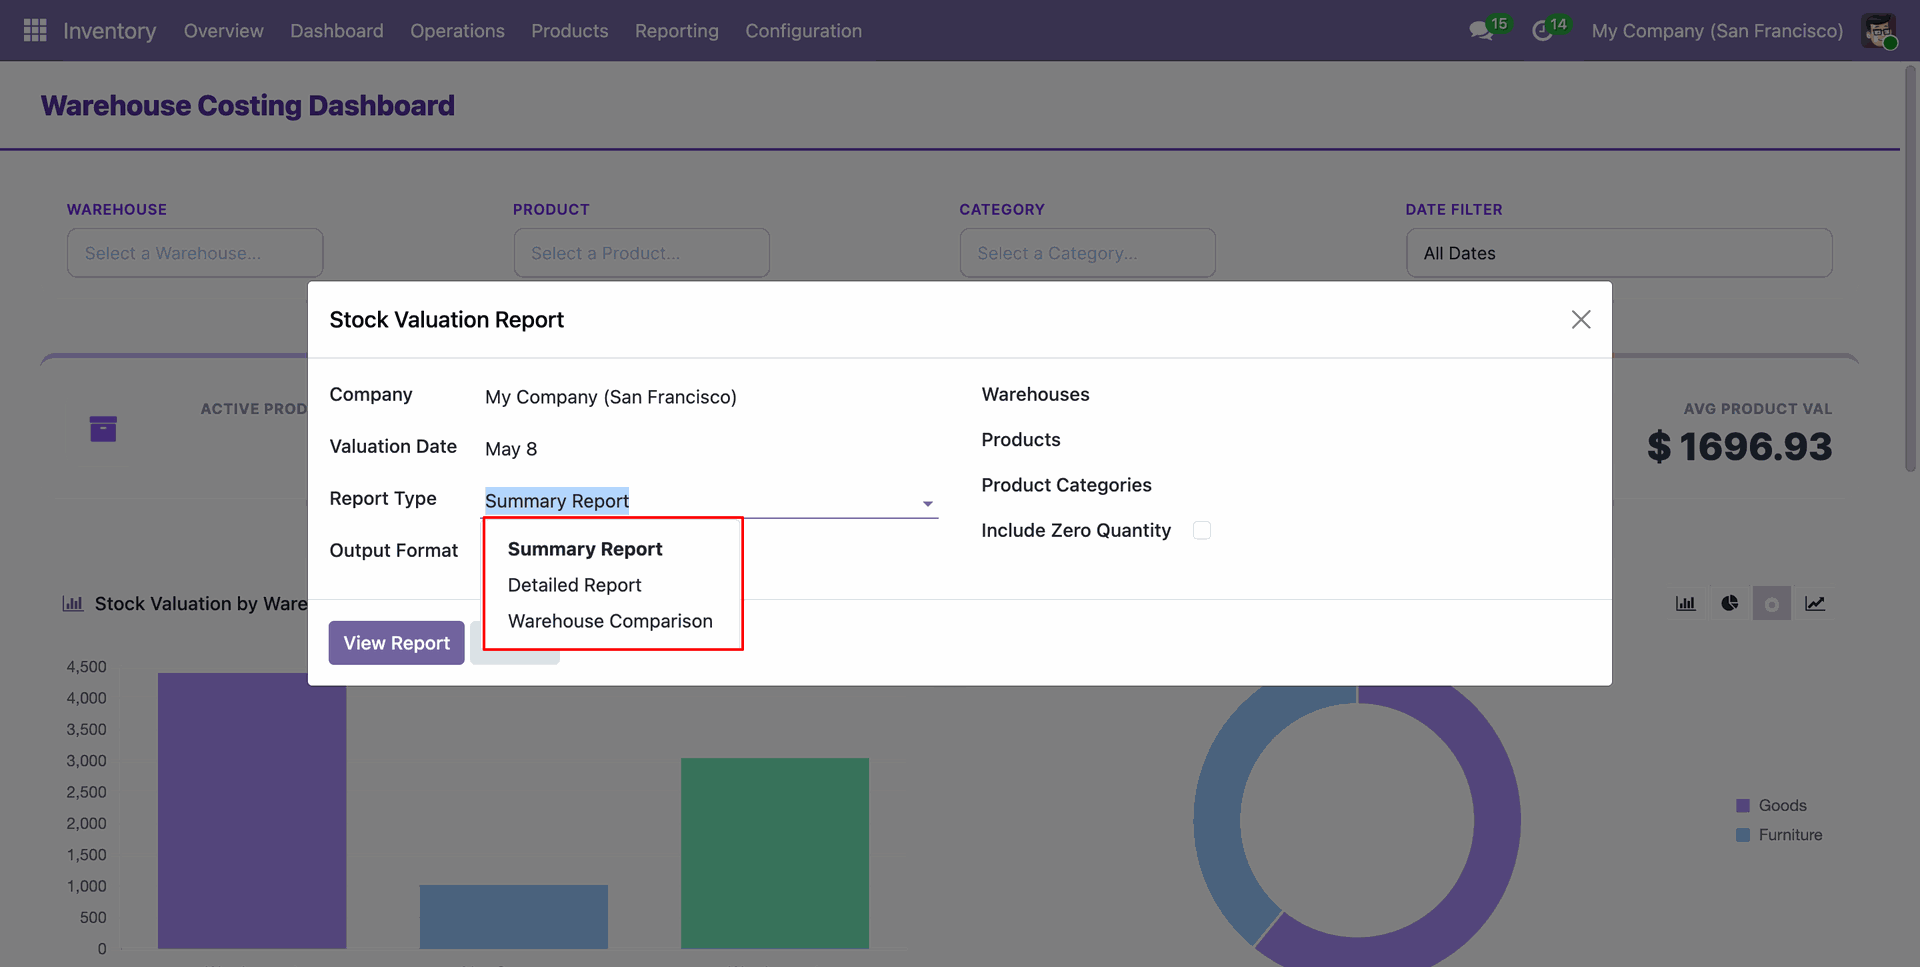Screen dimensions: 1920x967
Task: Click the short blue bar in chart
Action: pos(513,916)
